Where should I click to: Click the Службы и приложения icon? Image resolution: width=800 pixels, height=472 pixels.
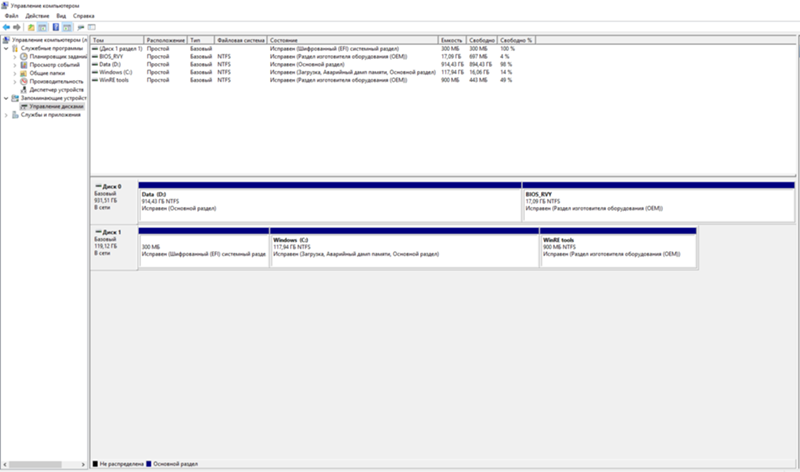point(15,115)
